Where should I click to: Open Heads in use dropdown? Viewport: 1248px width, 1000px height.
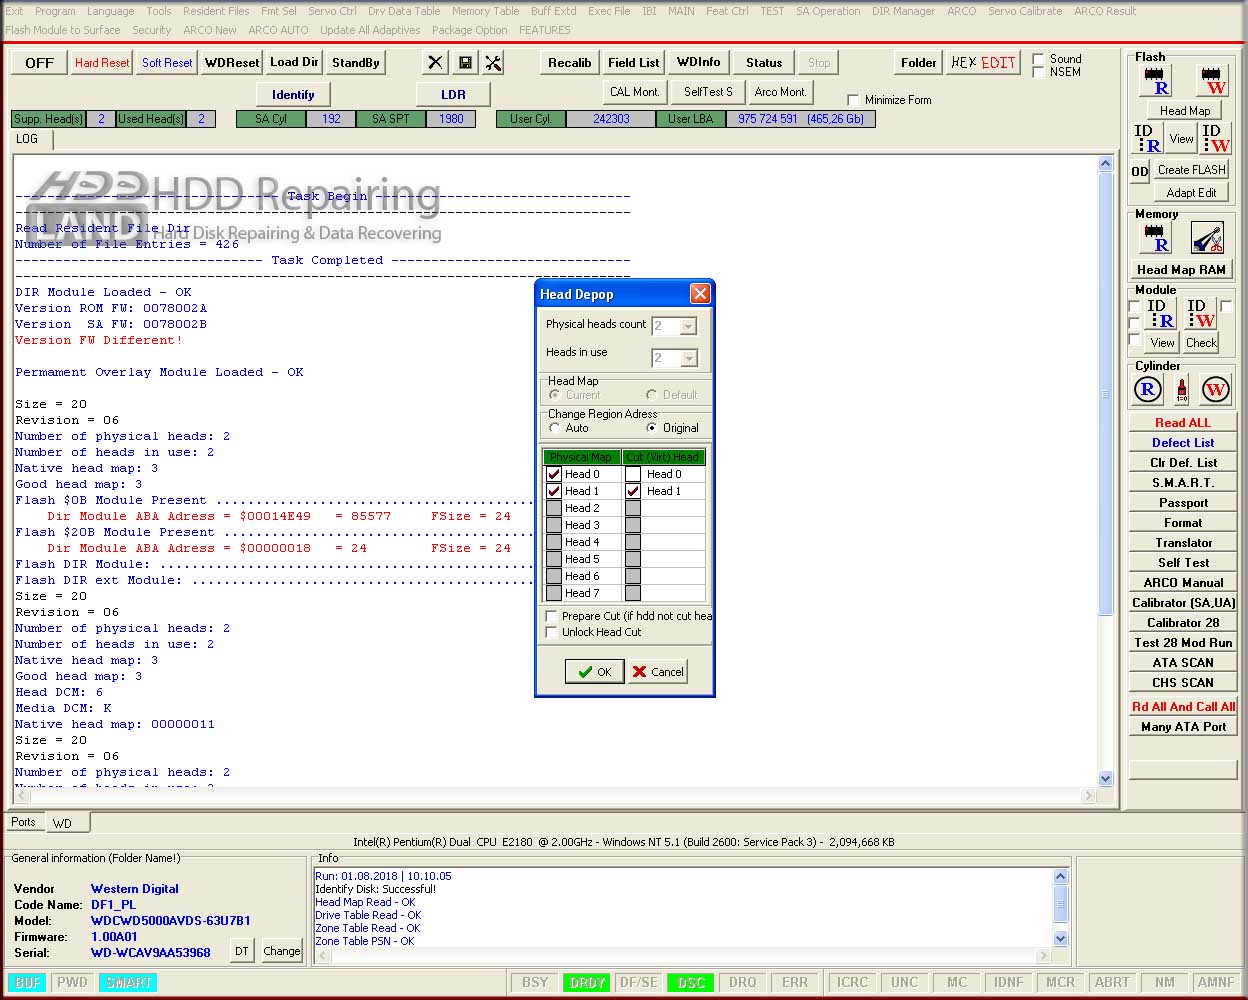[x=688, y=358]
